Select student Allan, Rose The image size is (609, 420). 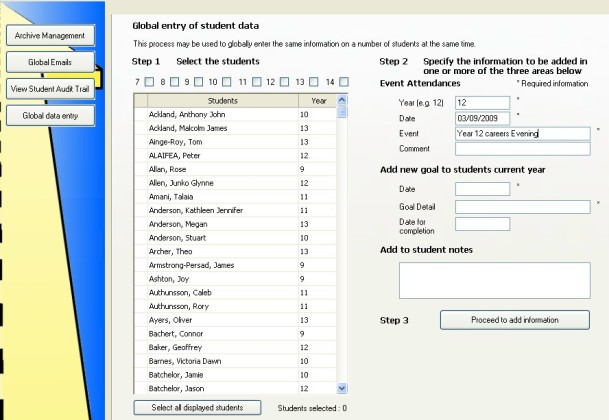[235, 169]
